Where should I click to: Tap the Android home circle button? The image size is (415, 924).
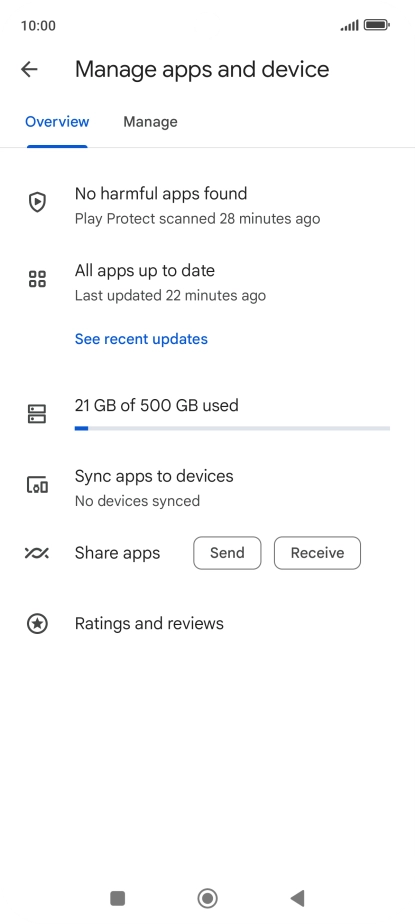pyautogui.click(x=208, y=898)
